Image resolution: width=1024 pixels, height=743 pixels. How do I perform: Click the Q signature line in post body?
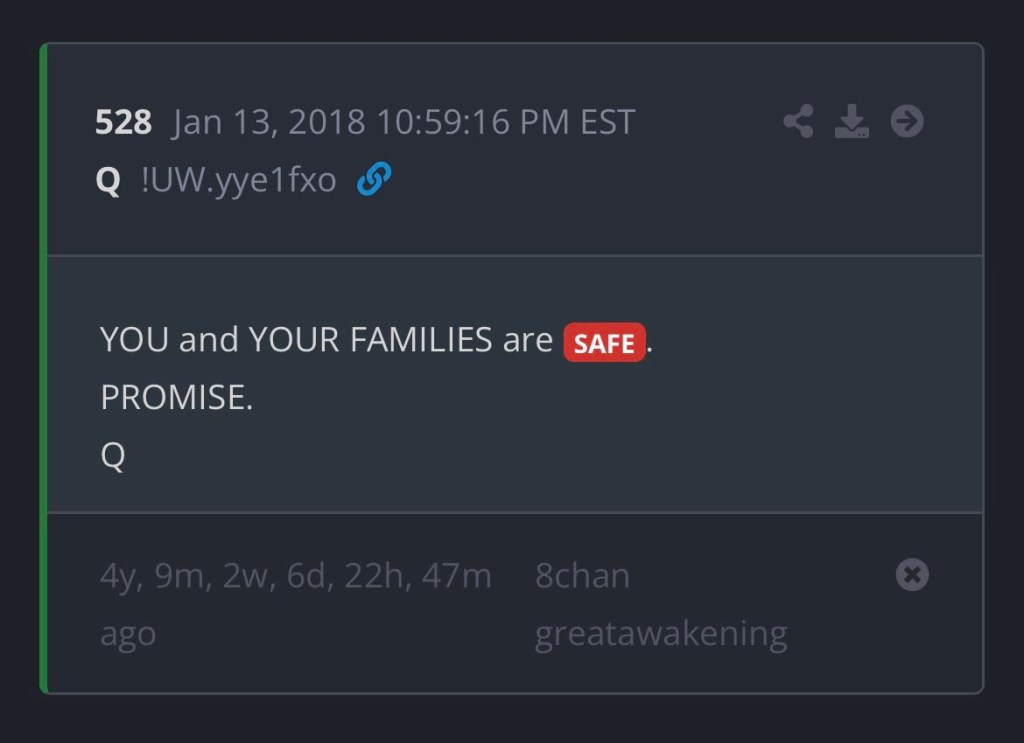pos(112,455)
